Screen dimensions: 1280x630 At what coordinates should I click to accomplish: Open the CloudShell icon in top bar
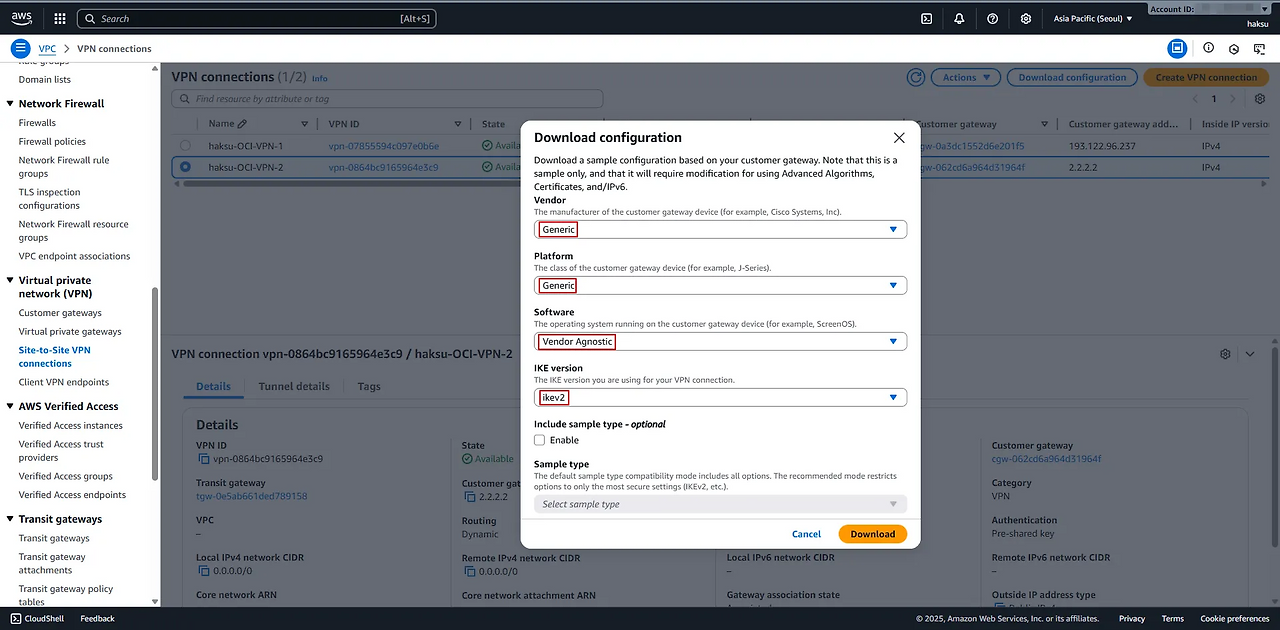[x=927, y=18]
